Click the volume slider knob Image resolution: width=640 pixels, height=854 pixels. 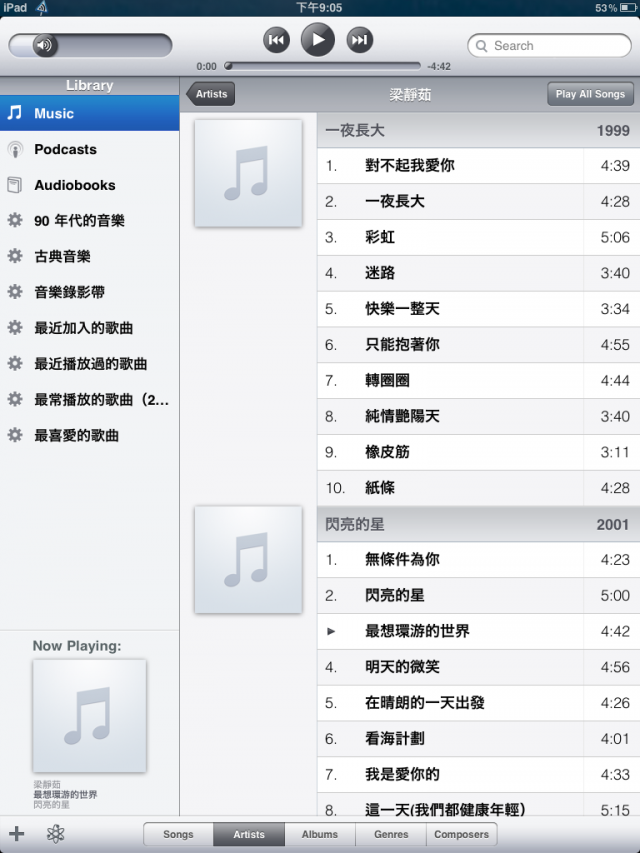point(45,45)
